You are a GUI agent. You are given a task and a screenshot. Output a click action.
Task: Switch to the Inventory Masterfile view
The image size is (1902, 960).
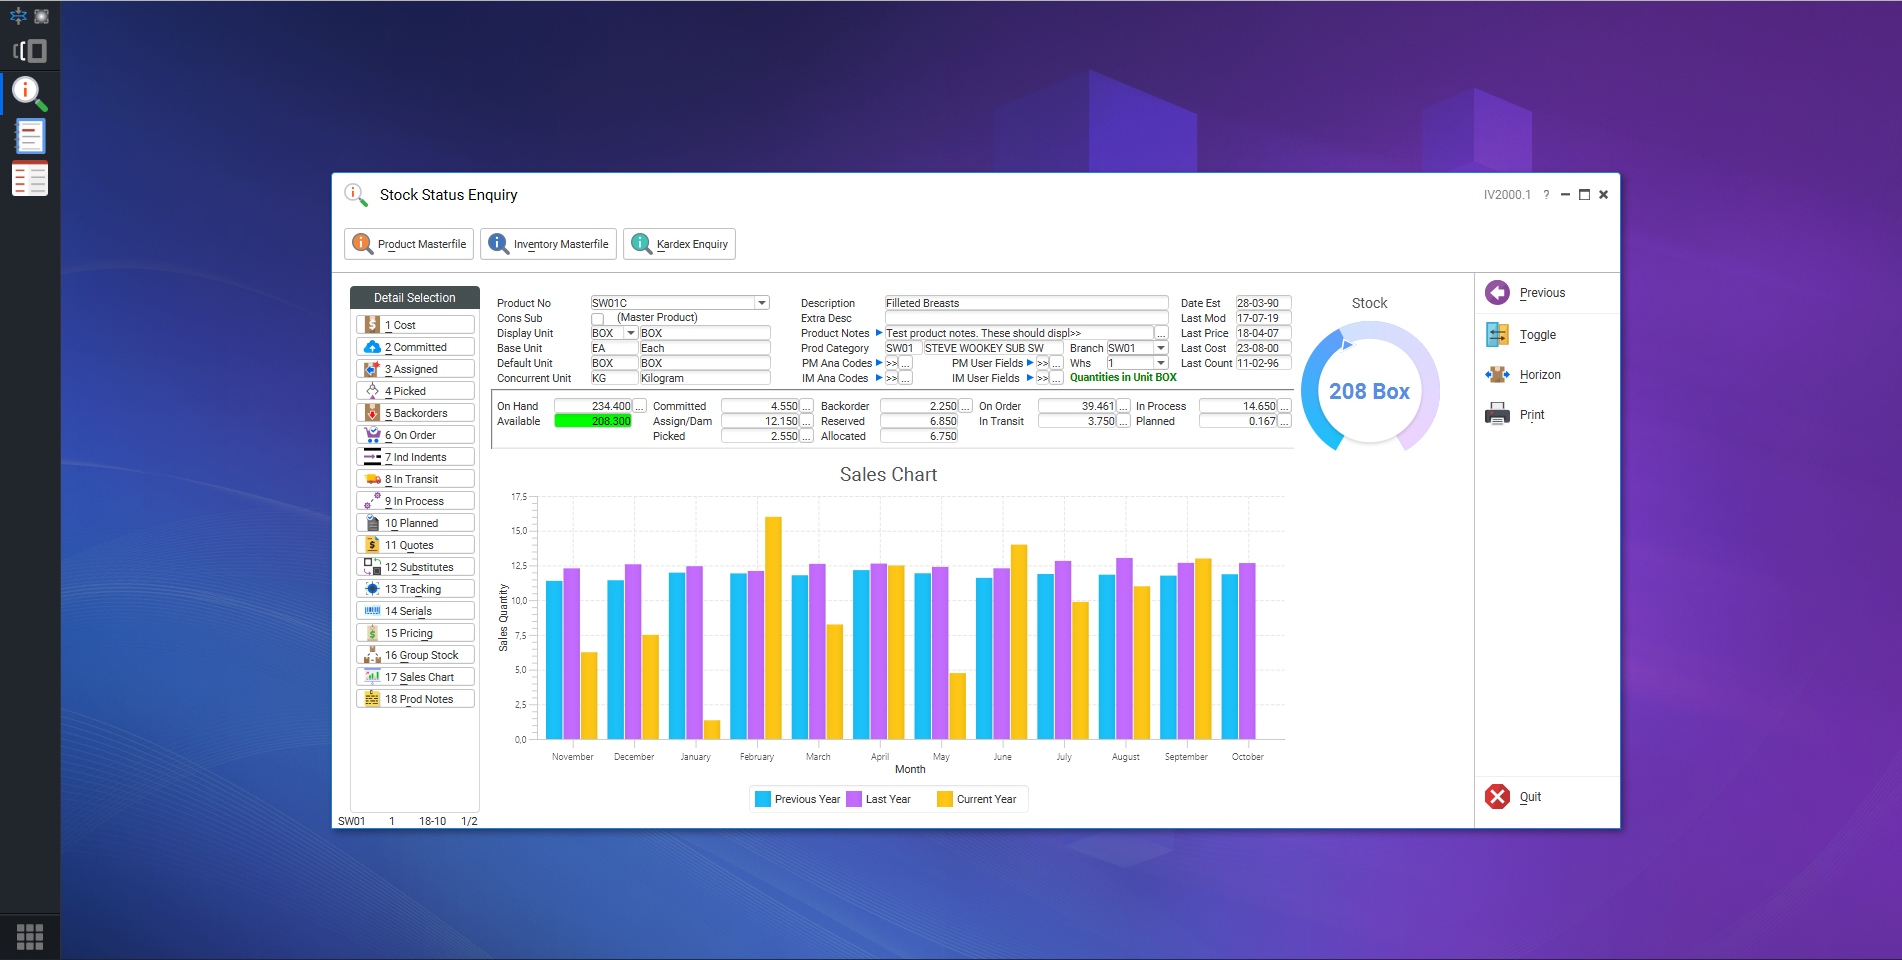[547, 243]
